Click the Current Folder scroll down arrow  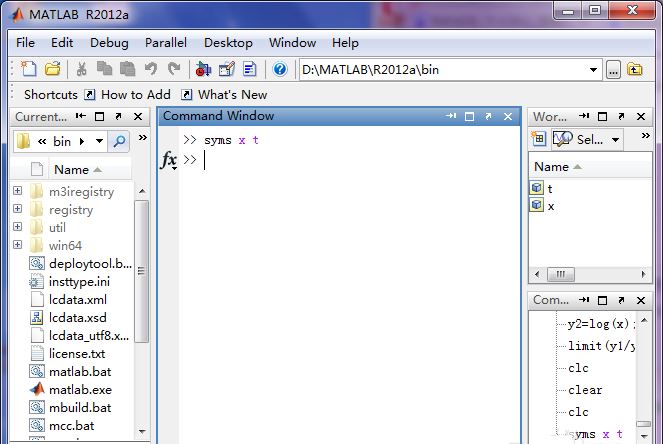(x=142, y=432)
